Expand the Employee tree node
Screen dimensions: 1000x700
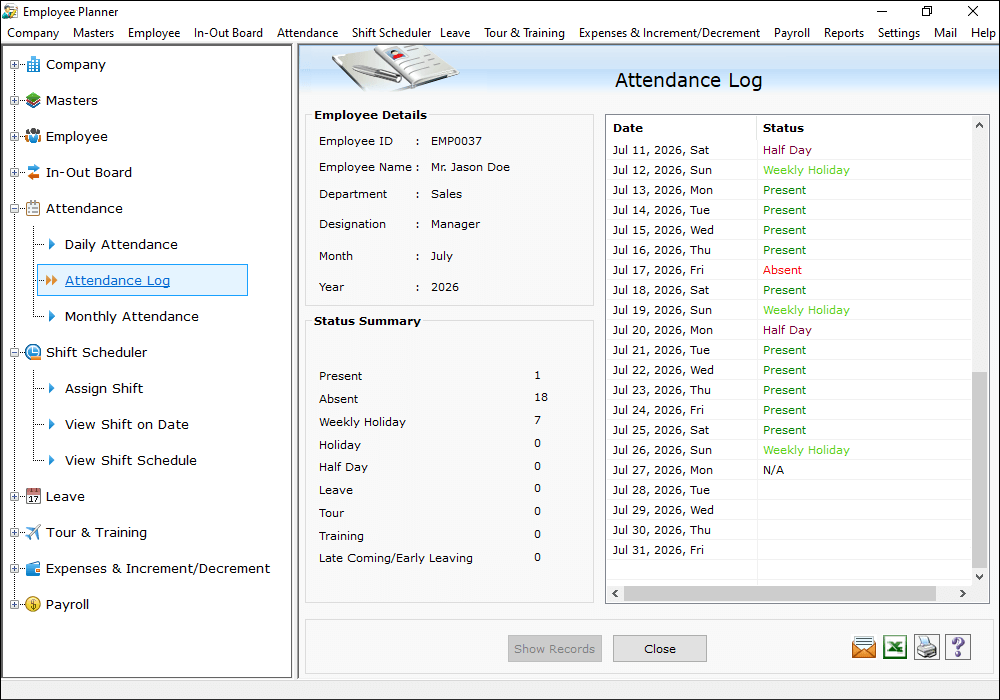14,136
